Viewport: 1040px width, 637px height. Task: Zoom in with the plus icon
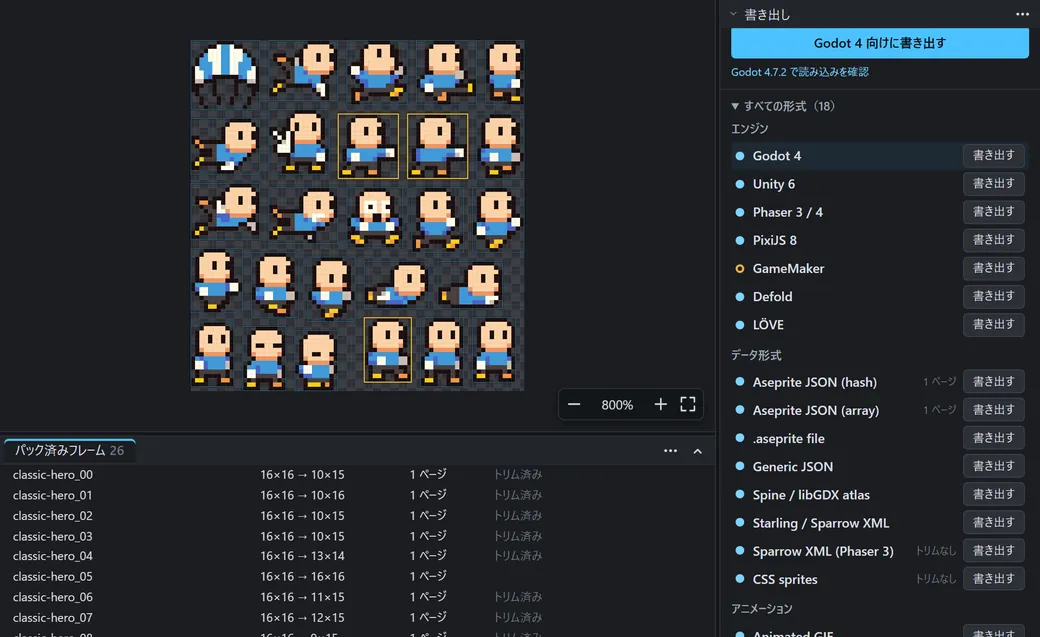click(x=661, y=405)
